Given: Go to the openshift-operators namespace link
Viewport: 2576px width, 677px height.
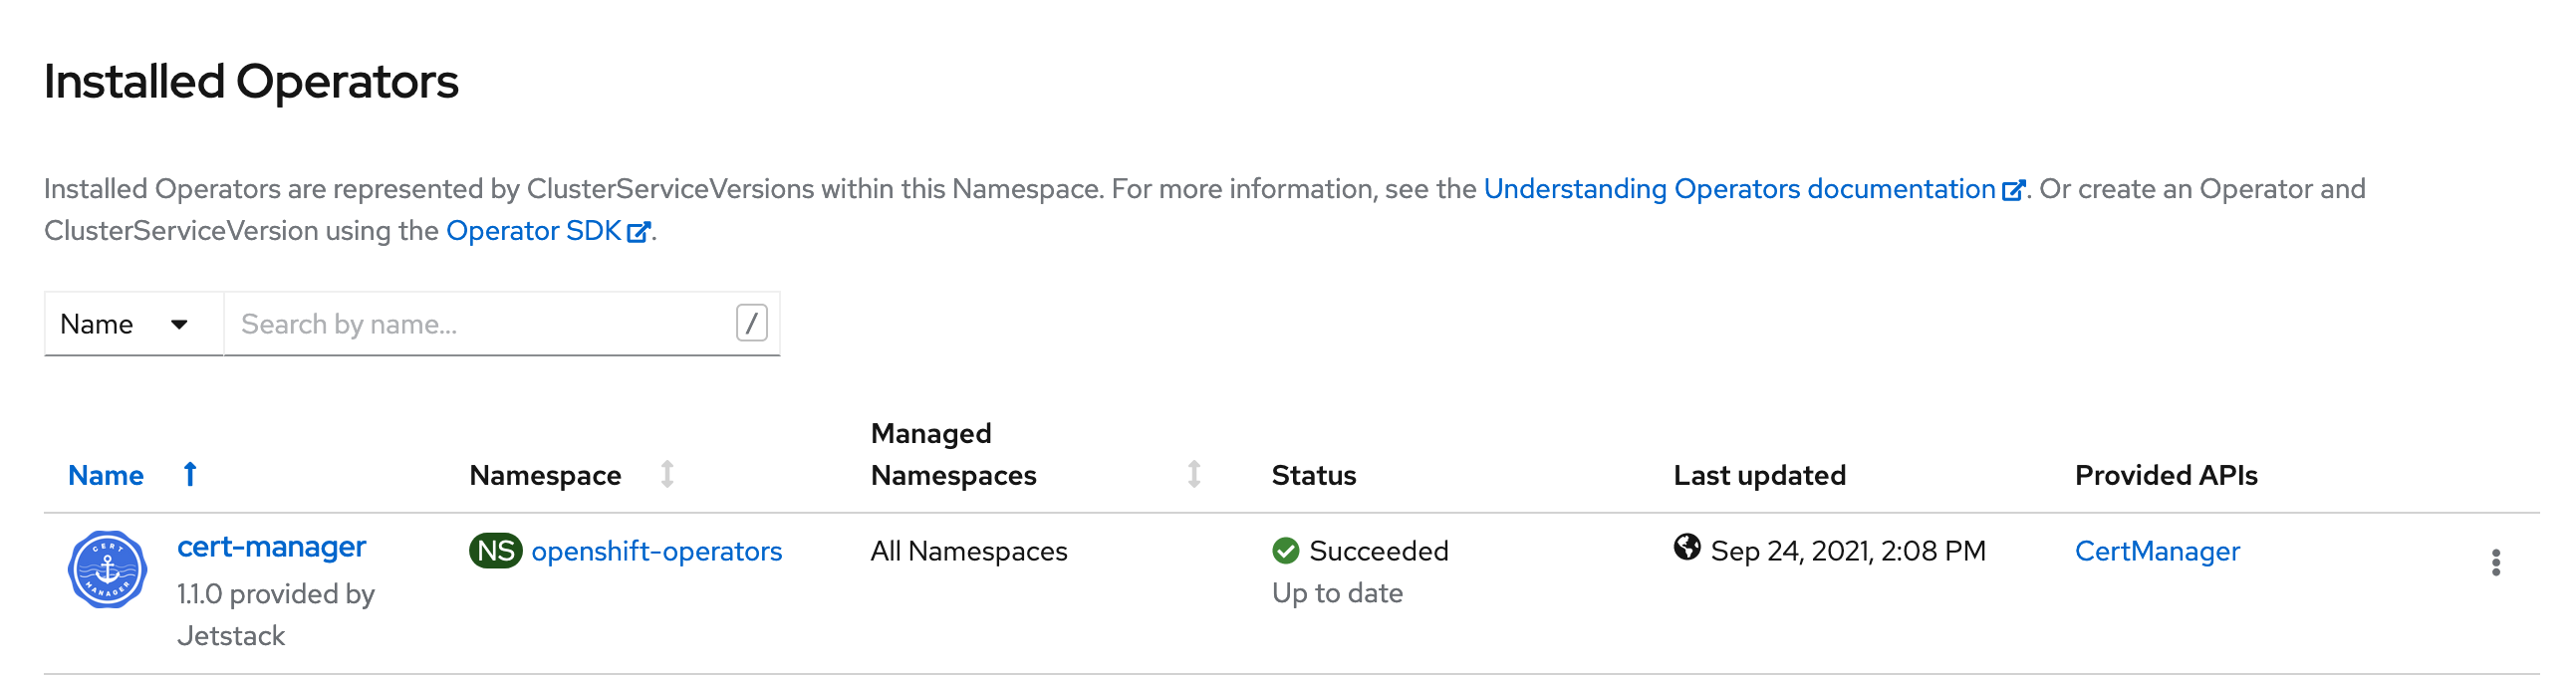Looking at the screenshot, I should pos(656,551).
